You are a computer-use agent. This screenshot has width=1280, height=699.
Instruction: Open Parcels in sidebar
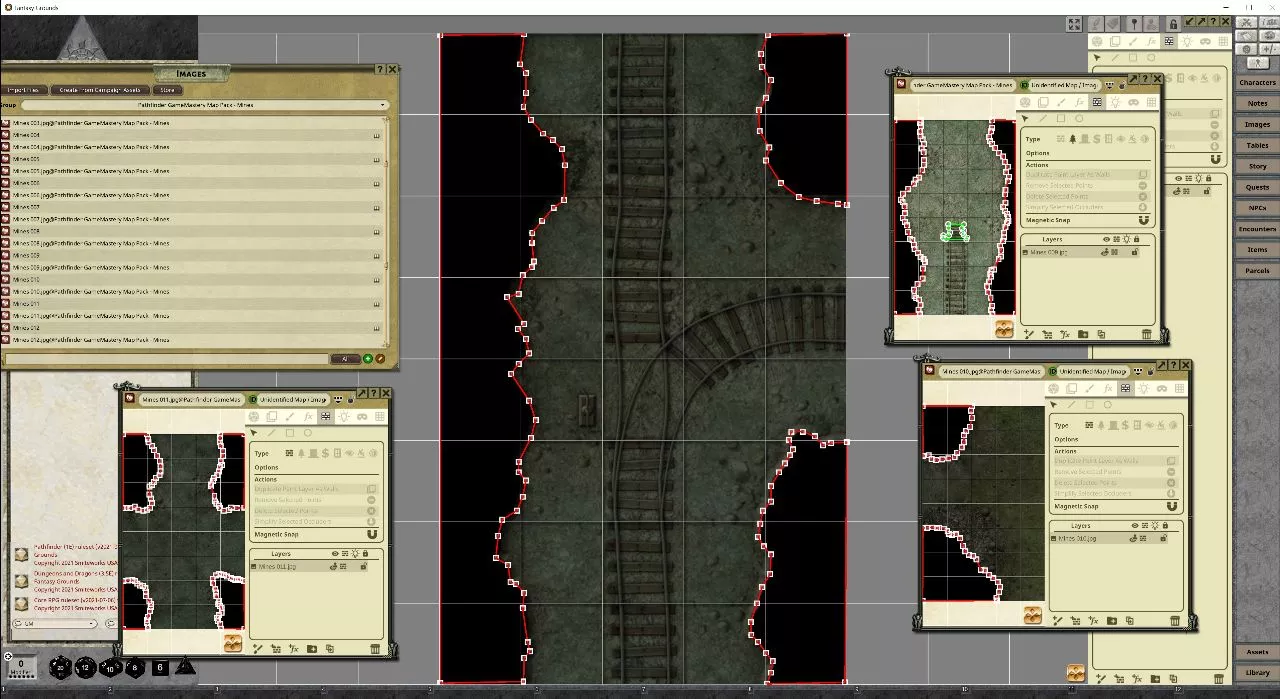(x=1257, y=270)
